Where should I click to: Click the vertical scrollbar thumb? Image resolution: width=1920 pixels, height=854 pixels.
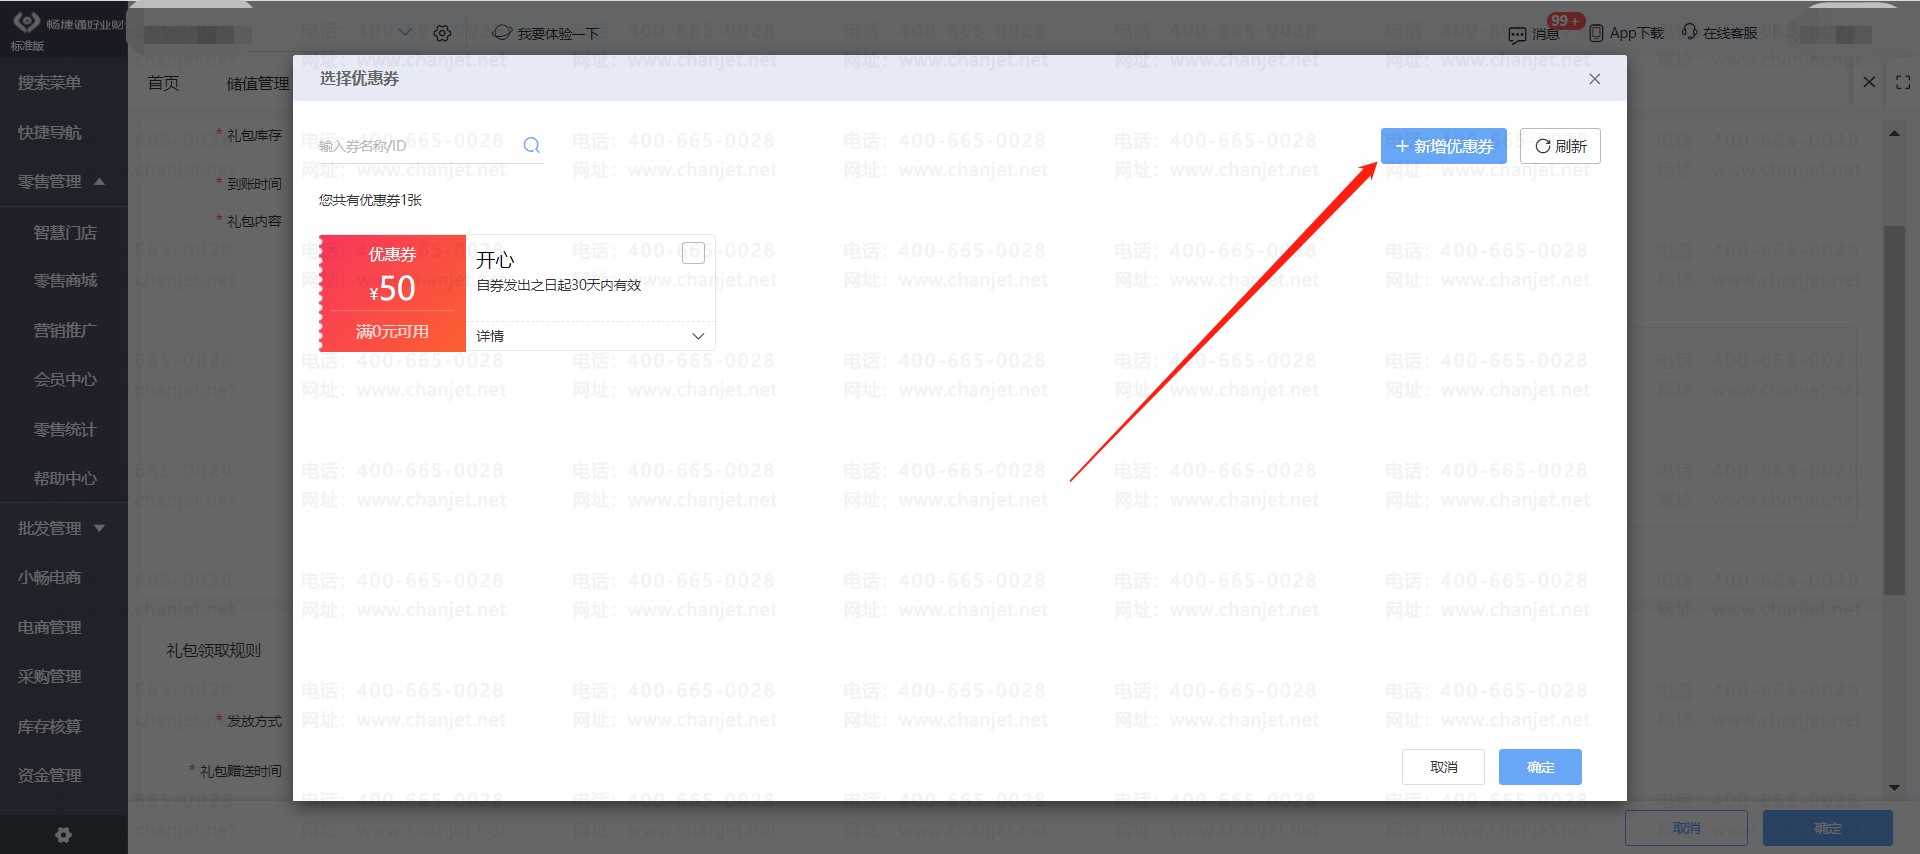tap(1894, 410)
